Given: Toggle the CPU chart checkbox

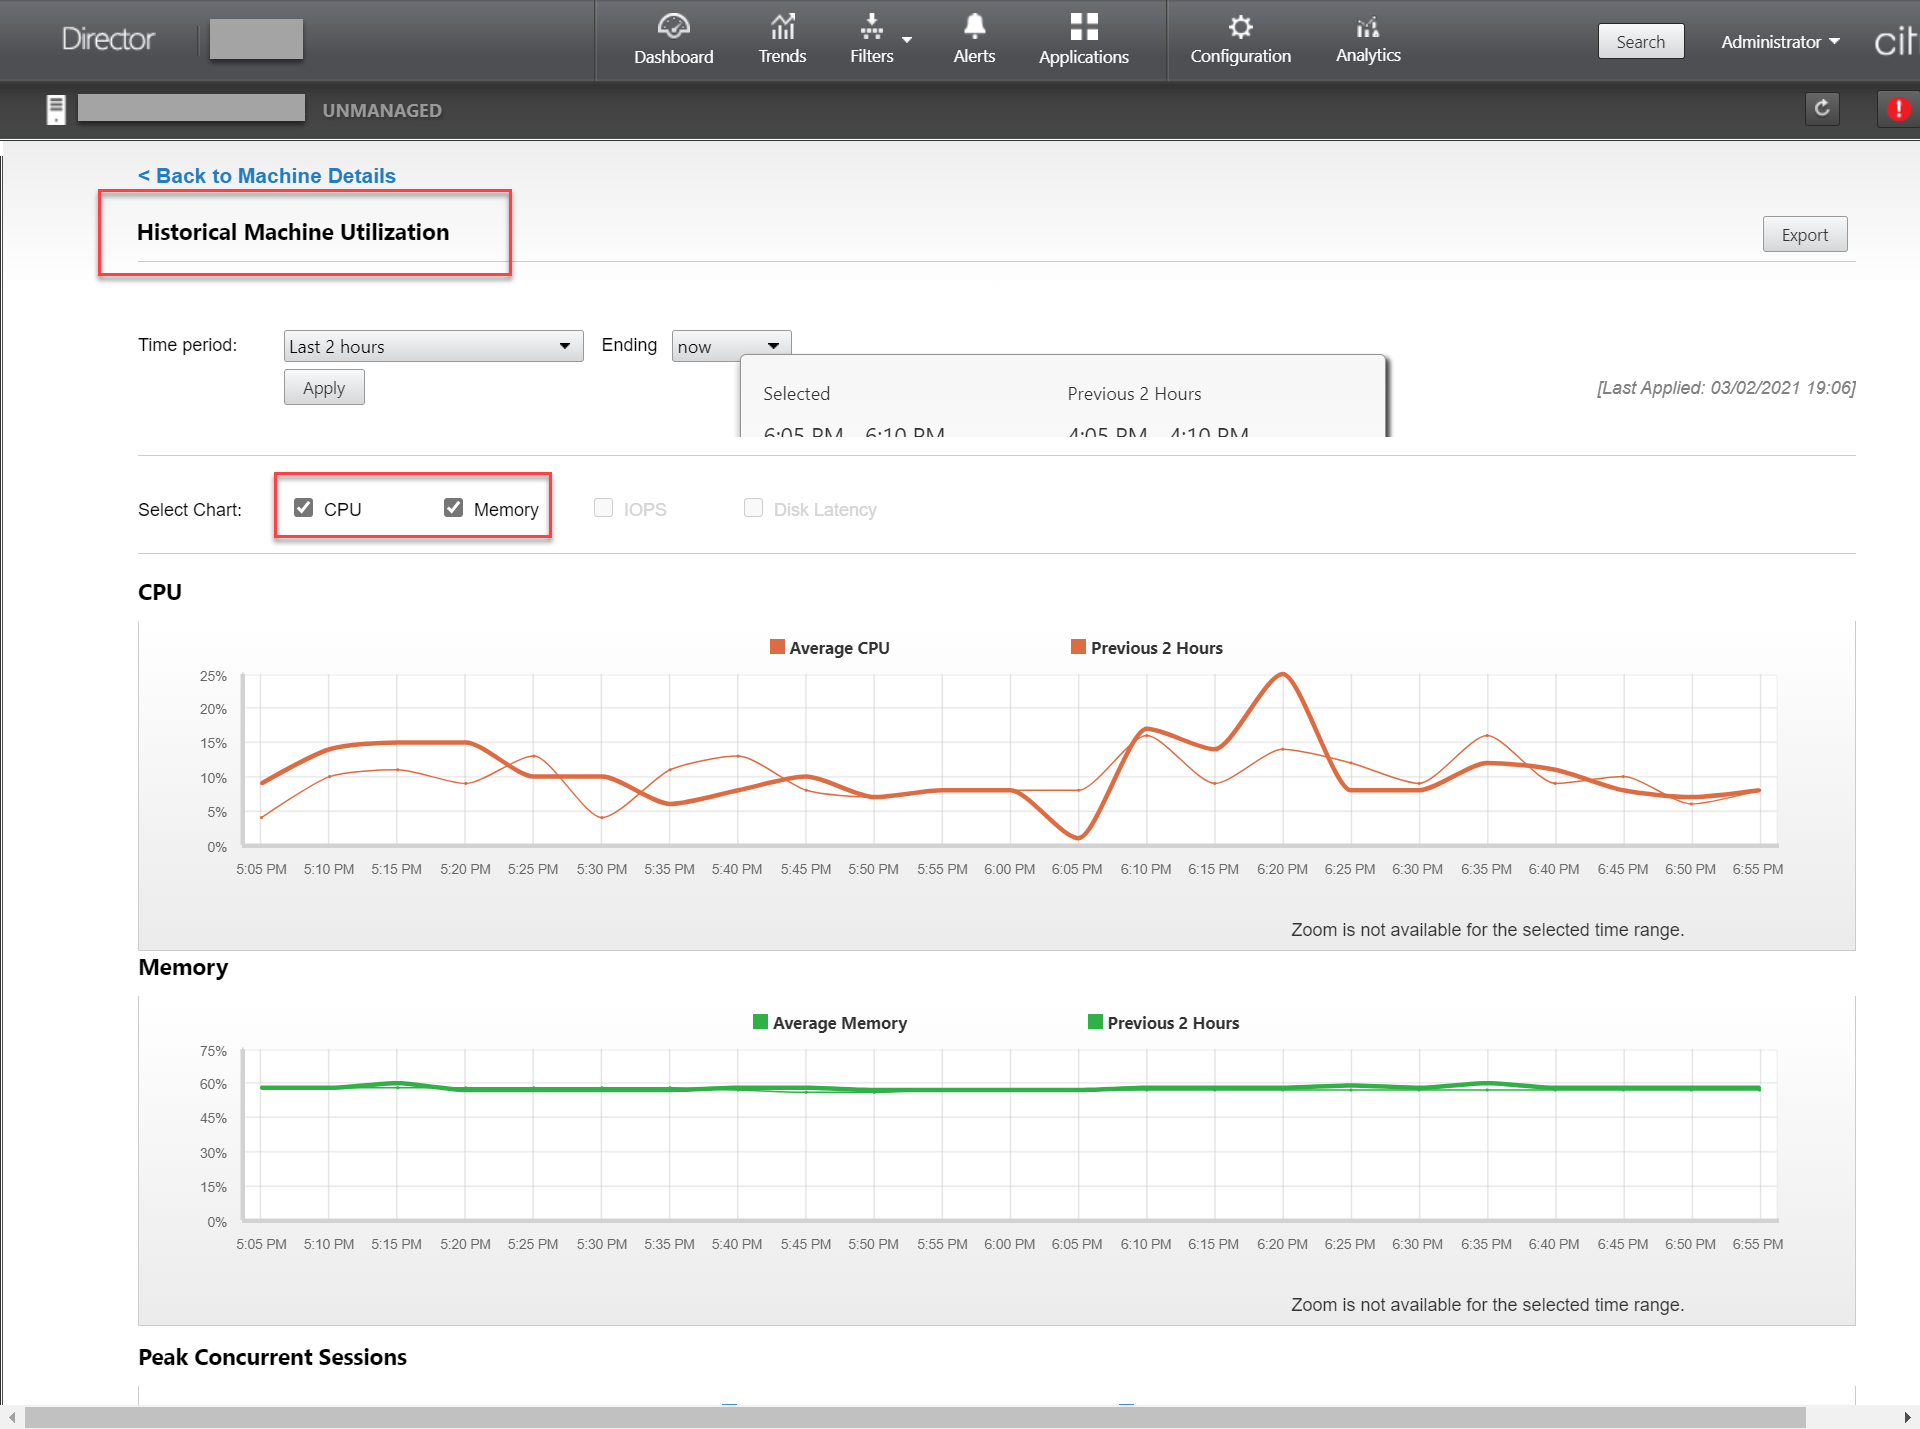Looking at the screenshot, I should point(300,509).
